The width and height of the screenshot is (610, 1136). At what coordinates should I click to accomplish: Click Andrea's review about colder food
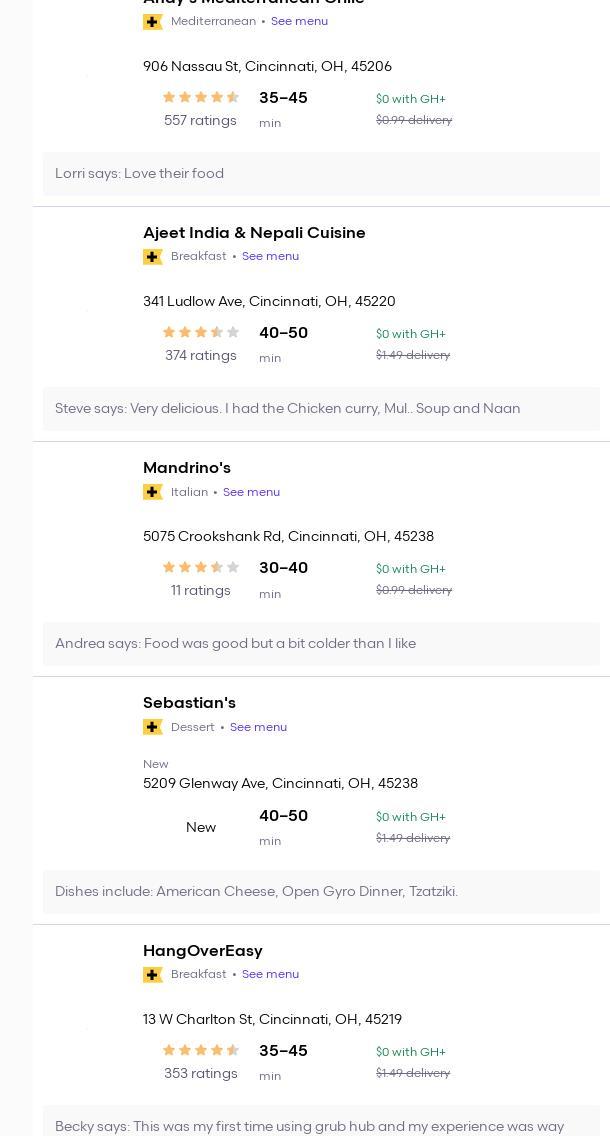pyautogui.click(x=236, y=644)
